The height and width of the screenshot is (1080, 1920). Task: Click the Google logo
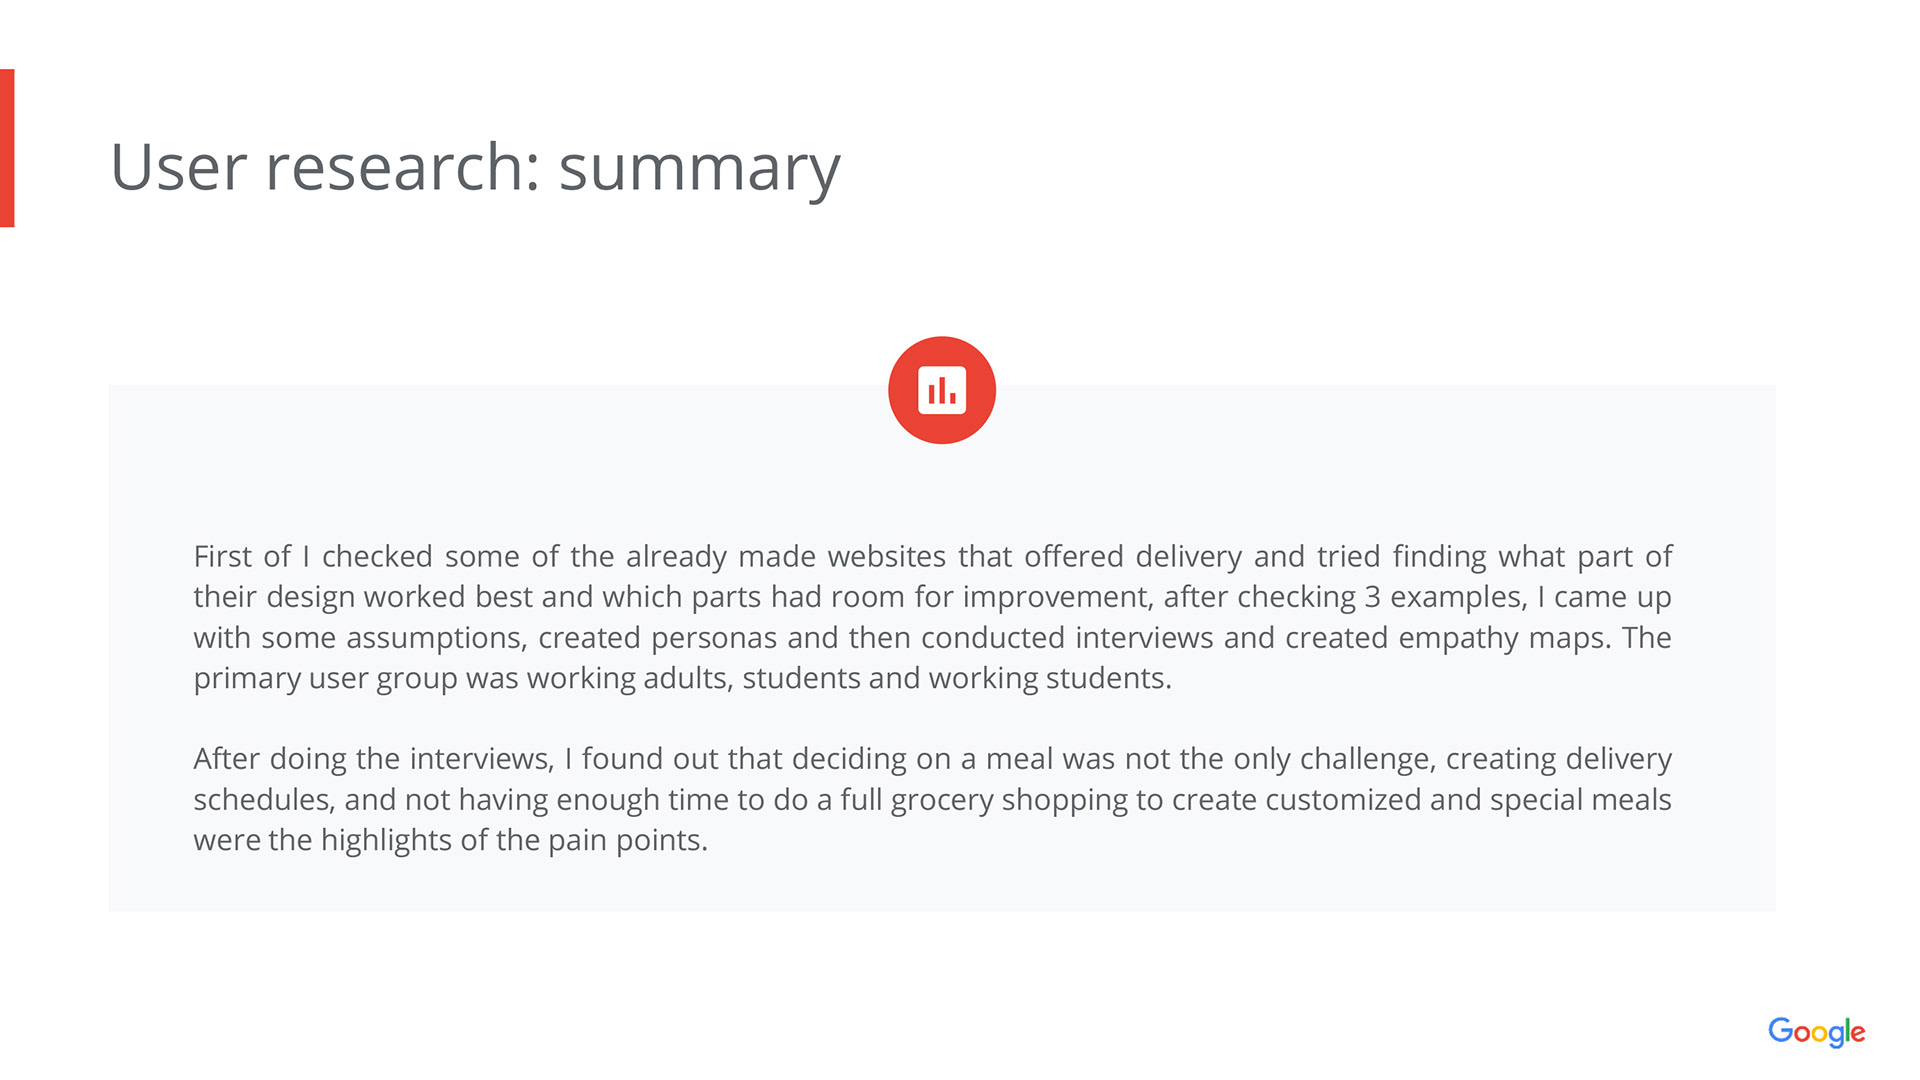(1816, 1031)
